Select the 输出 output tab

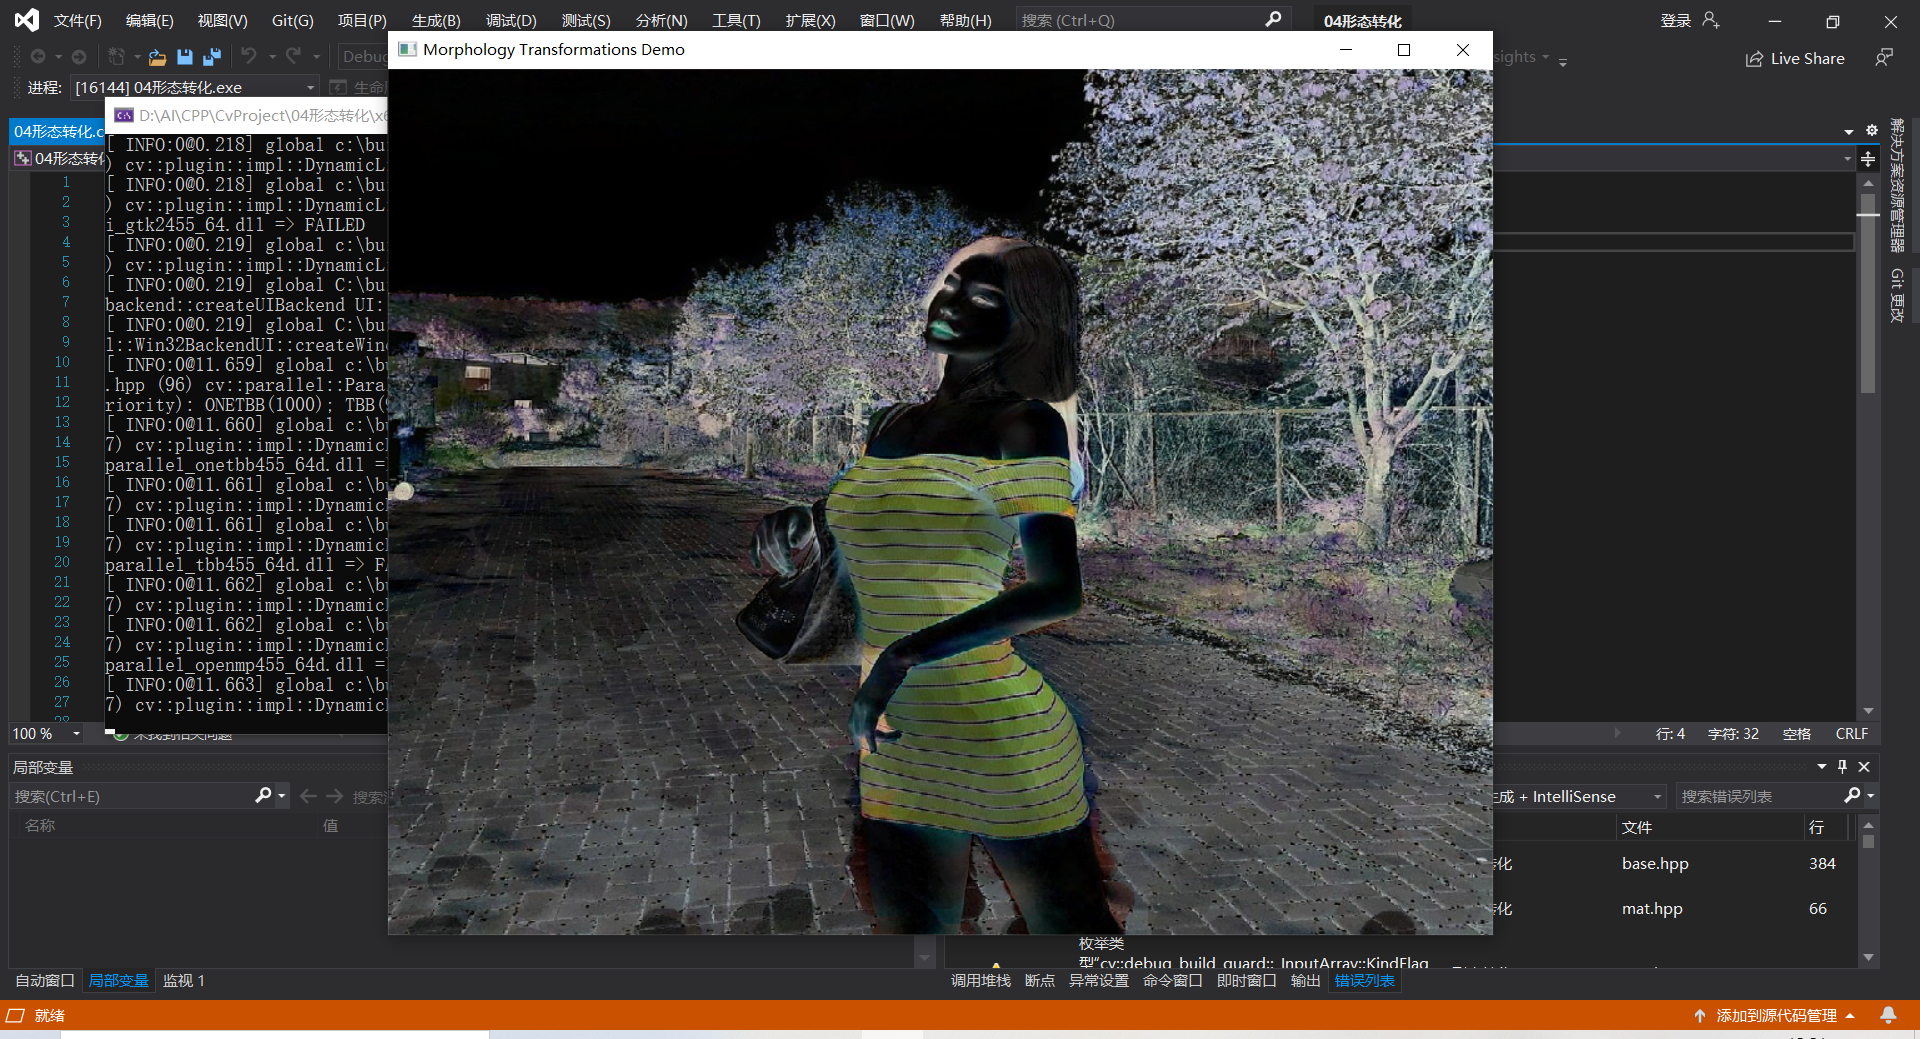coord(1305,980)
